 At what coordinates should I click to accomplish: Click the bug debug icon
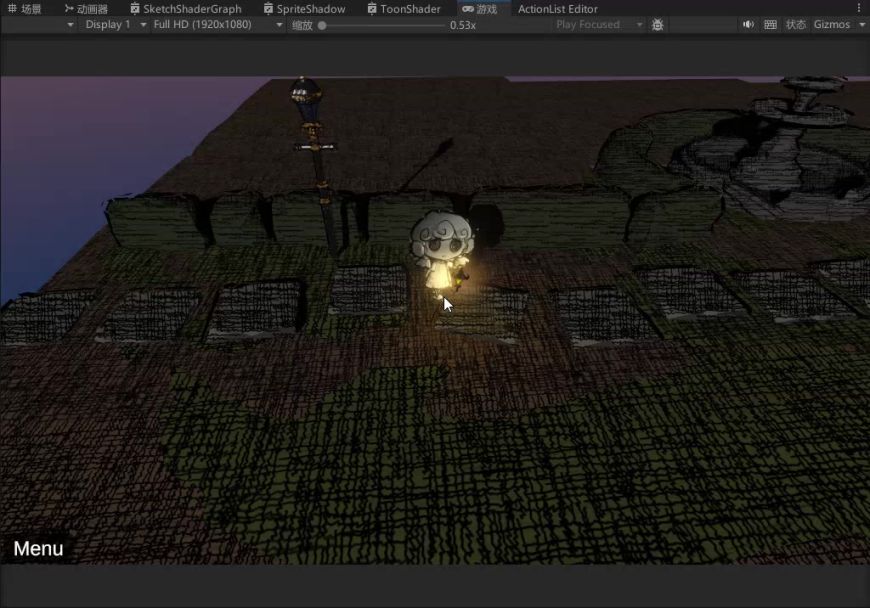657,24
